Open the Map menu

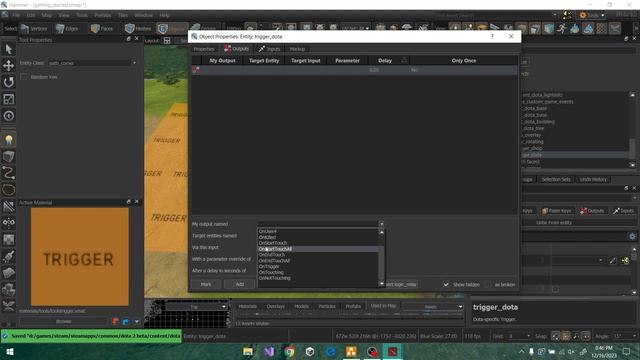point(47,15)
